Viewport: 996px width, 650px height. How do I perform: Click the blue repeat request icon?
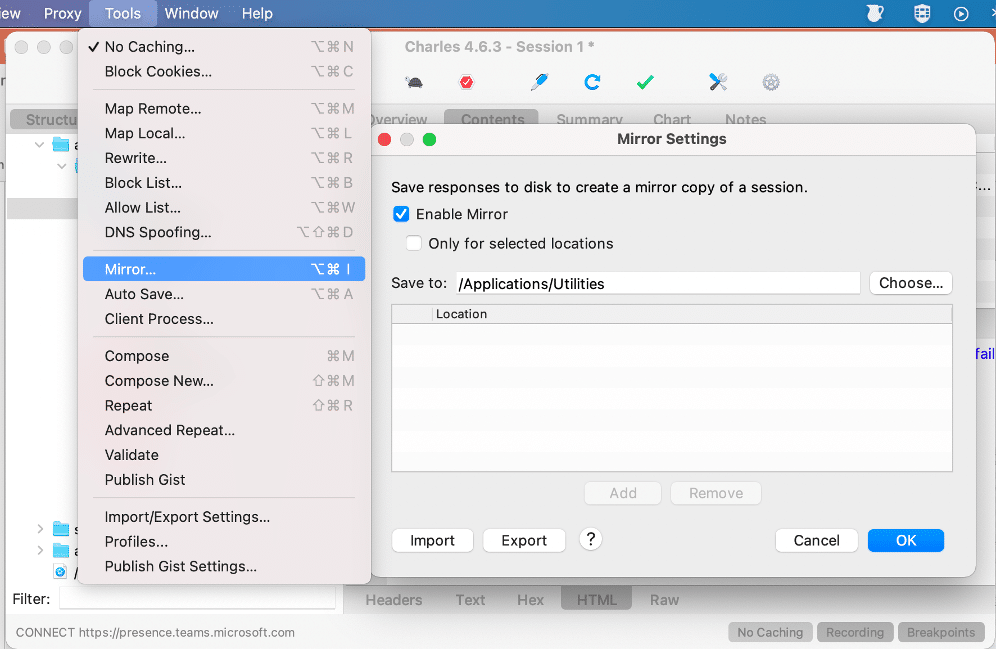click(x=592, y=82)
